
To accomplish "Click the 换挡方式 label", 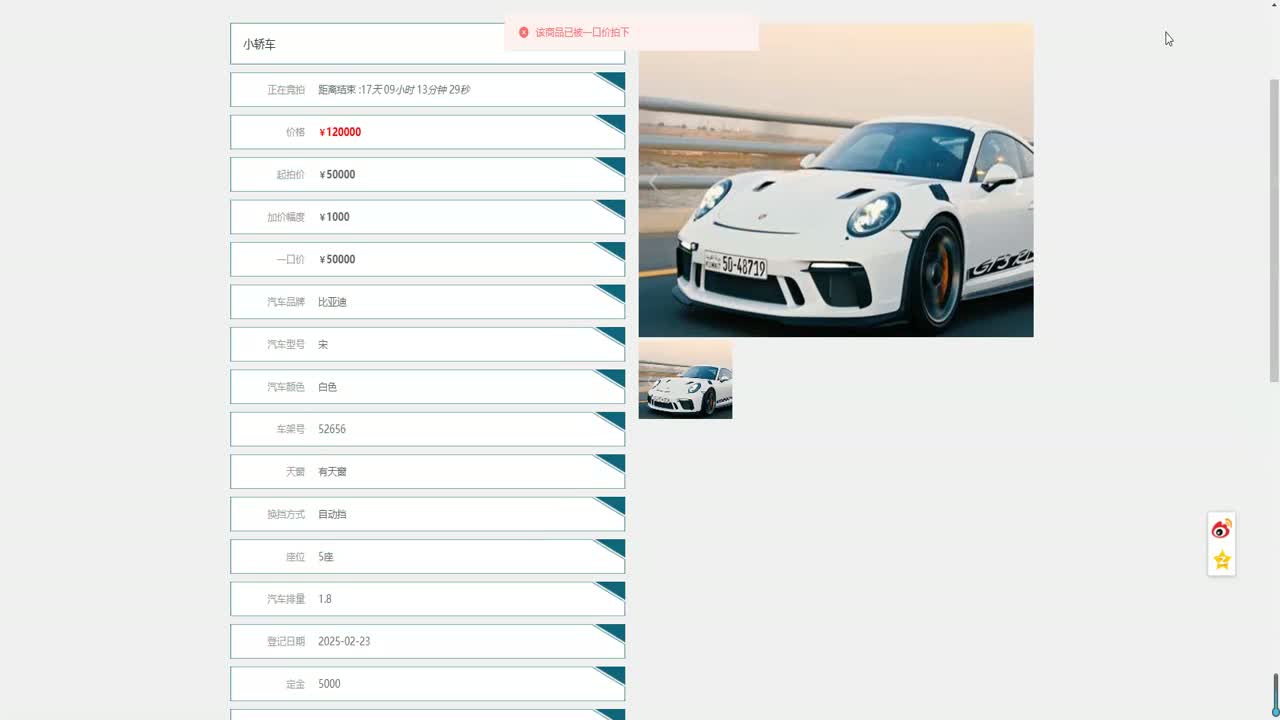I will (286, 514).
